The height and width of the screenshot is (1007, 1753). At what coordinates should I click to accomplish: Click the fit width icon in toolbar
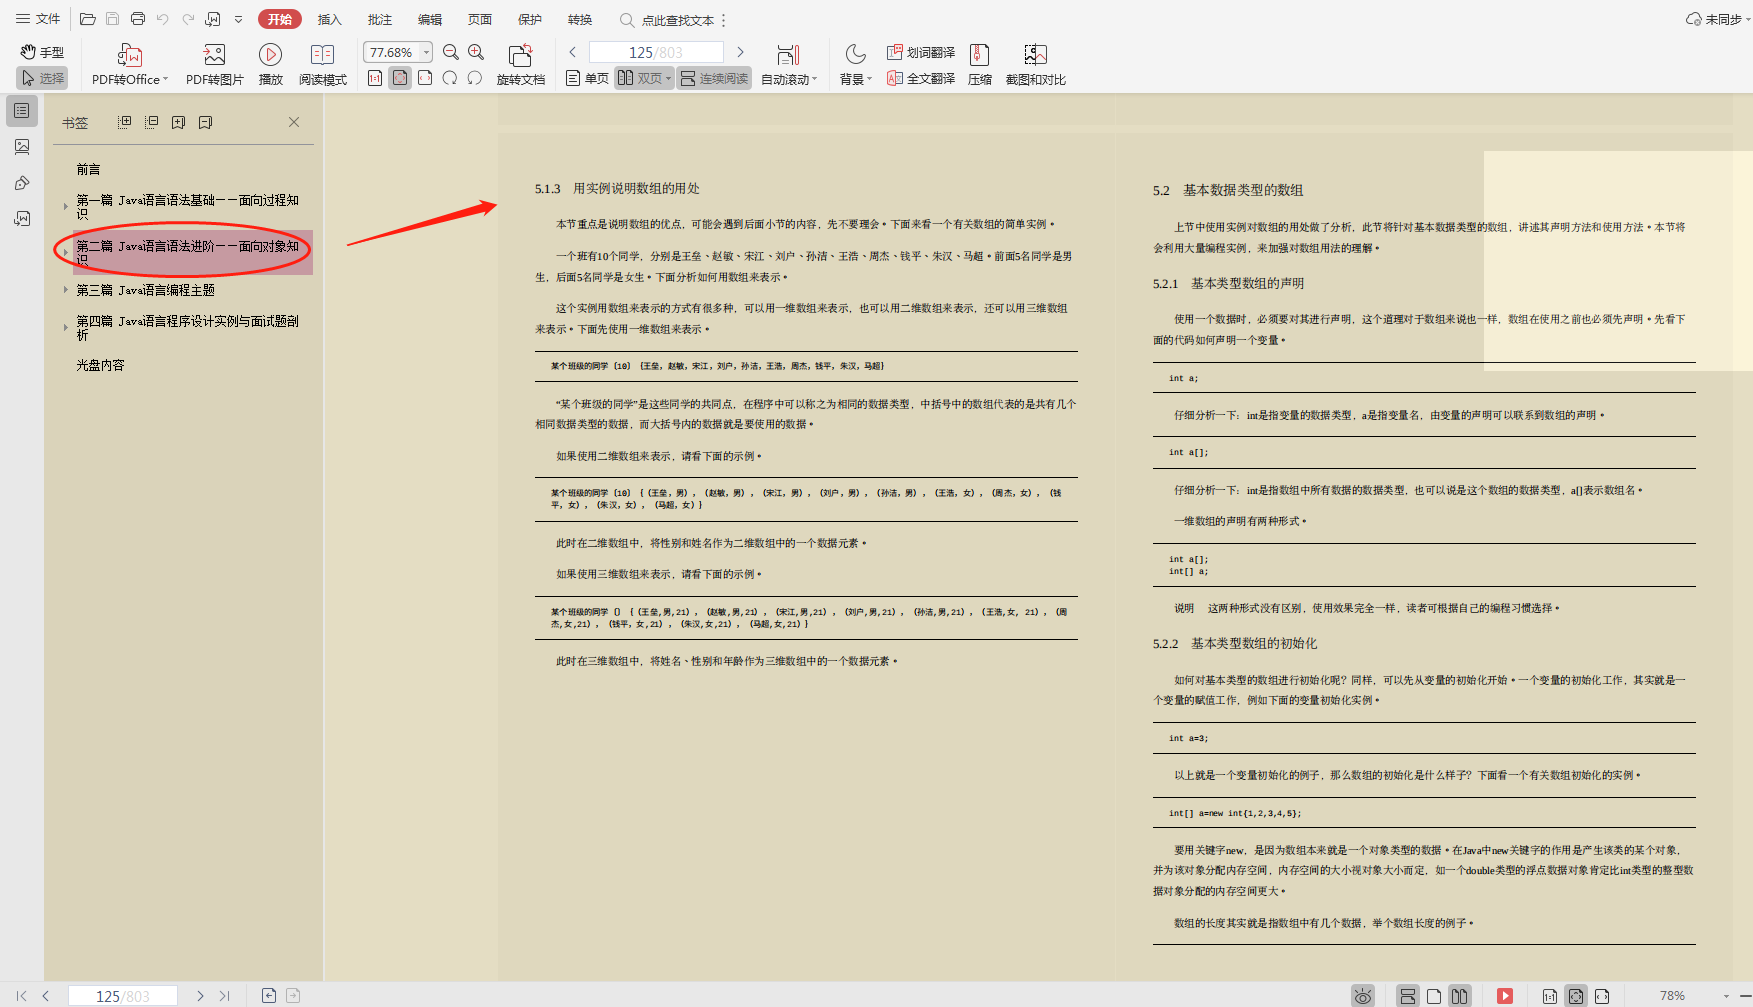pyautogui.click(x=425, y=78)
